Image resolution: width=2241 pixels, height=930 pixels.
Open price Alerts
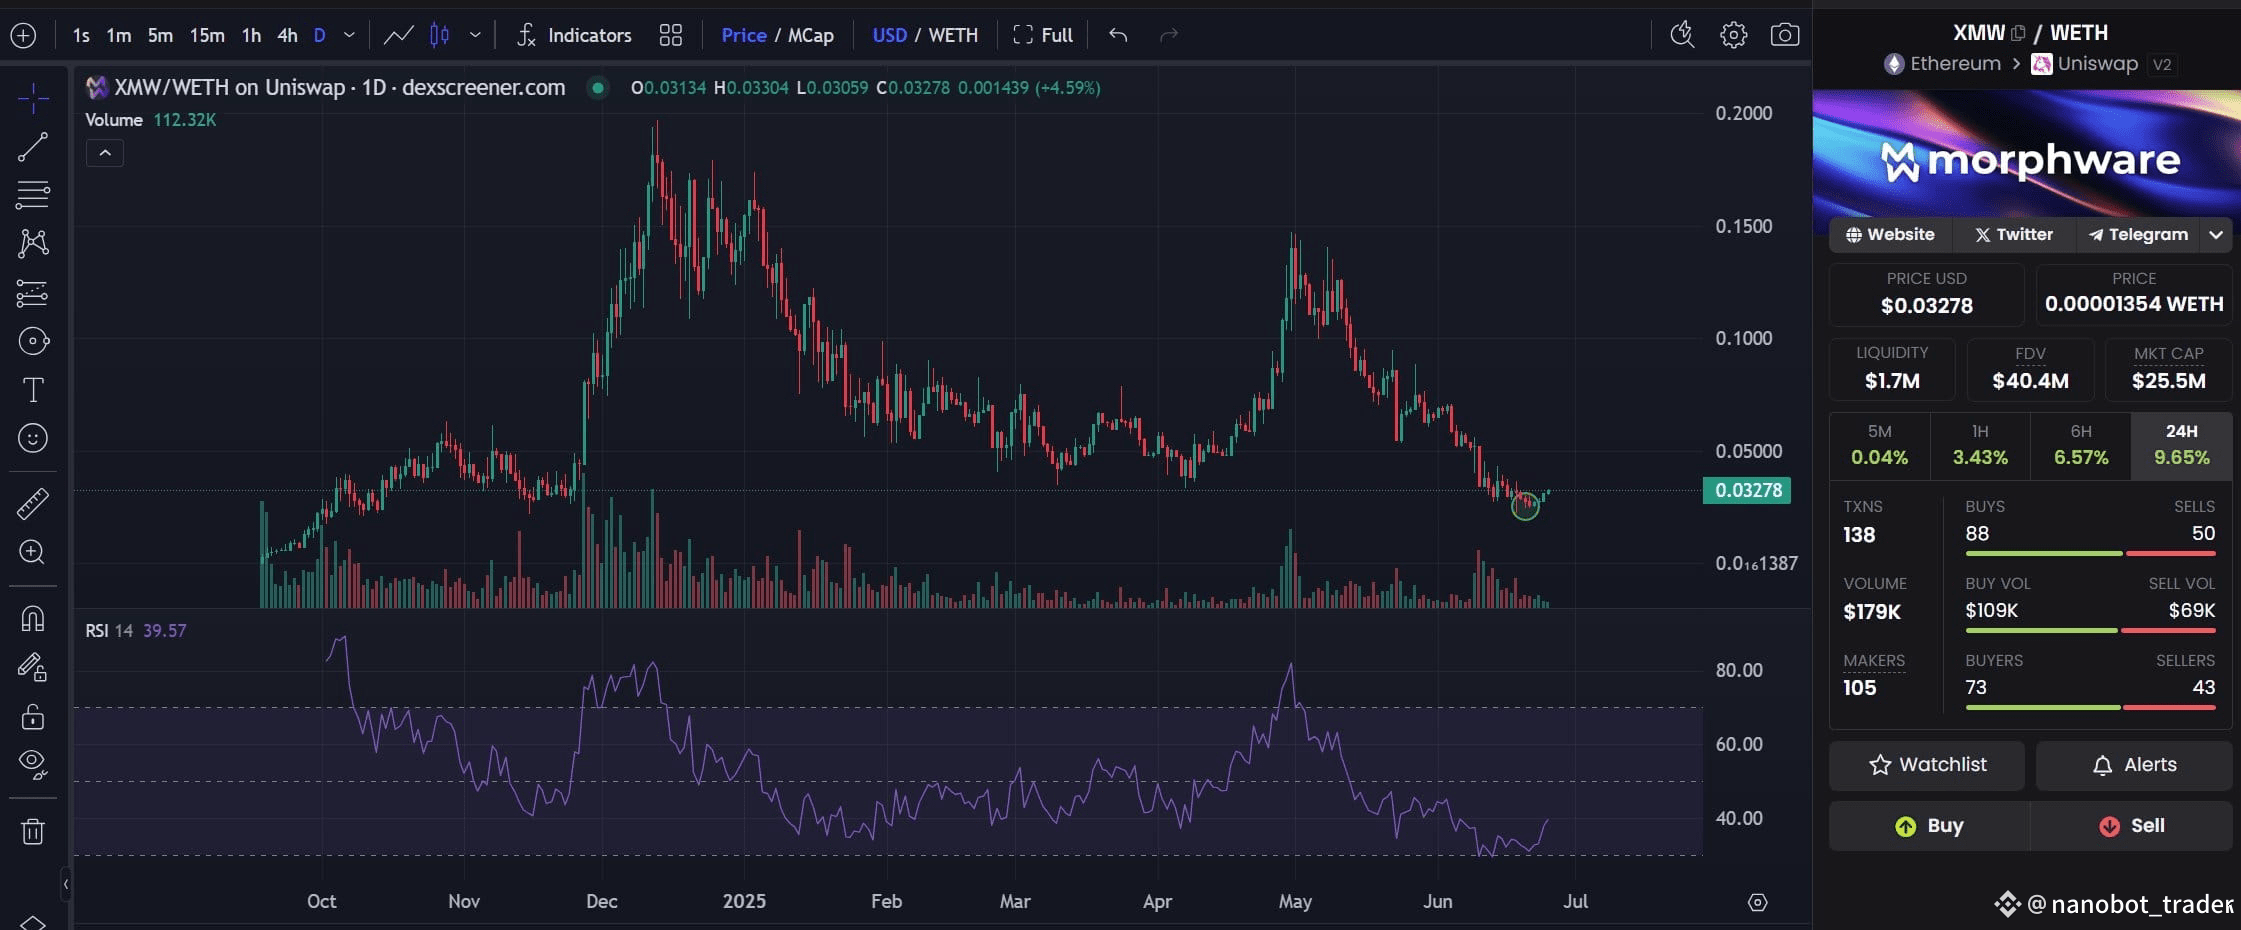point(2134,765)
